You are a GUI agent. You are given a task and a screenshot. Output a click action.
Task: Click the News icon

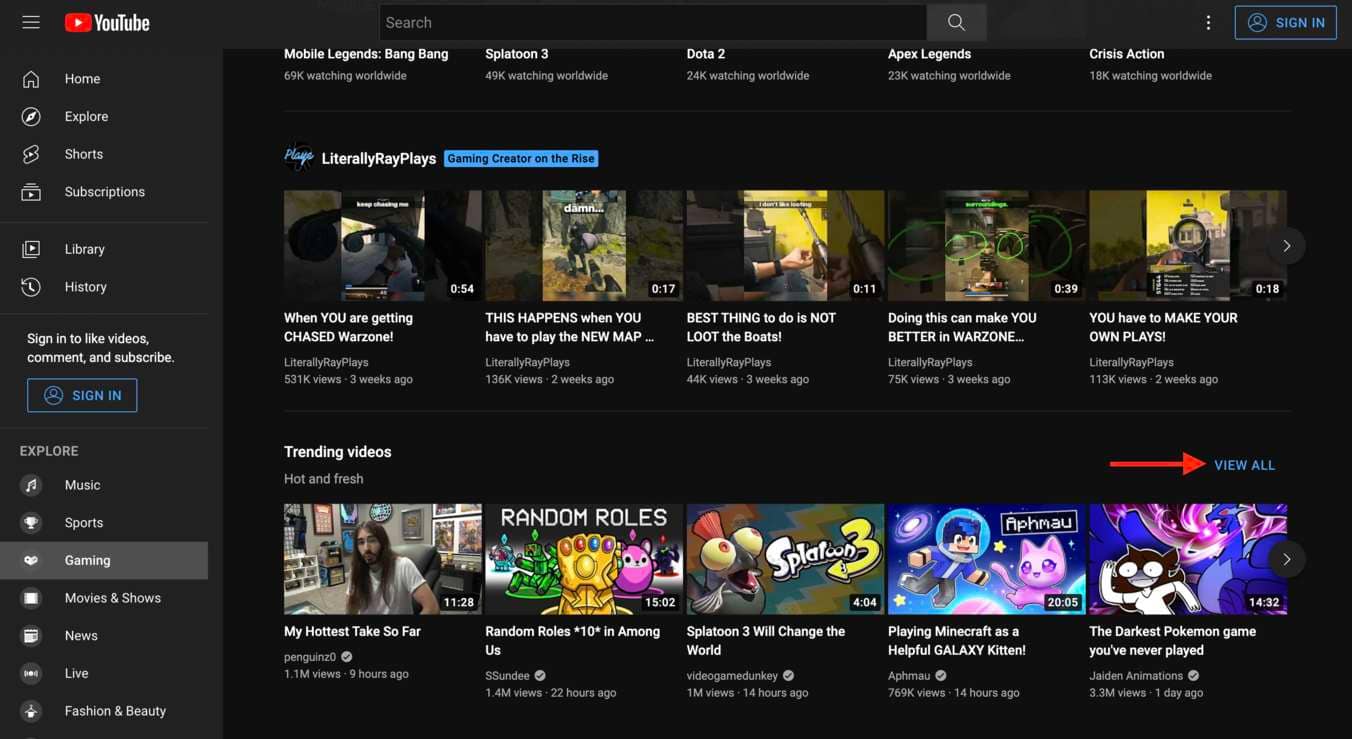point(31,636)
